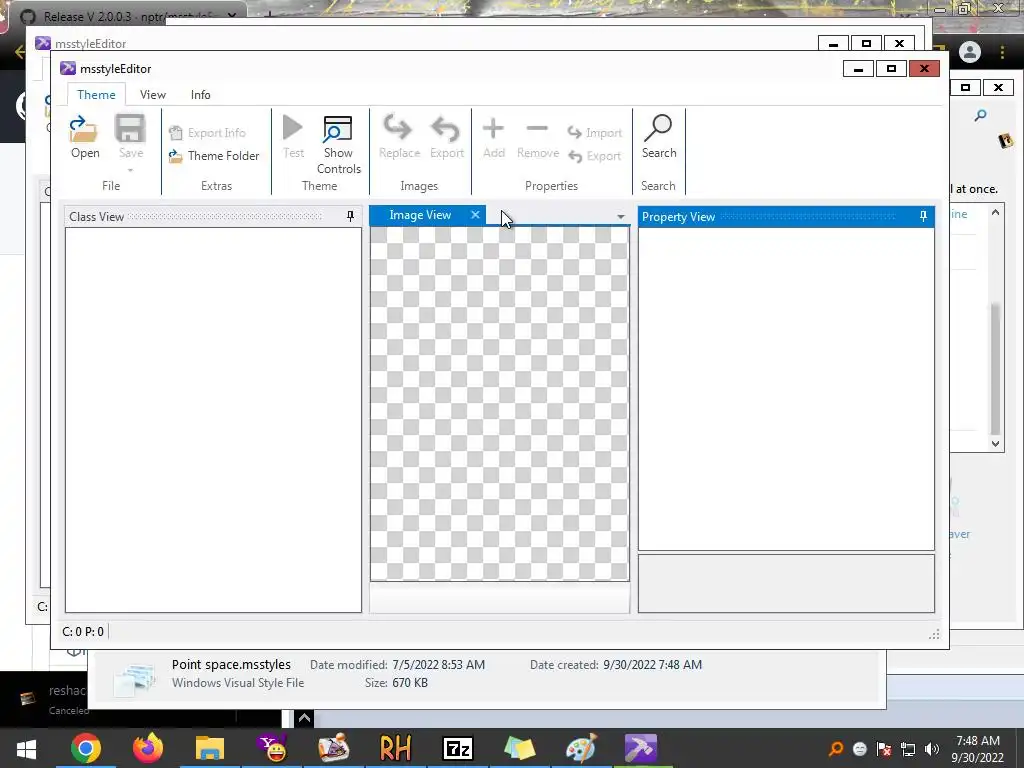
Task: Open Resource Hacker RH taskbar icon
Action: coord(396,748)
